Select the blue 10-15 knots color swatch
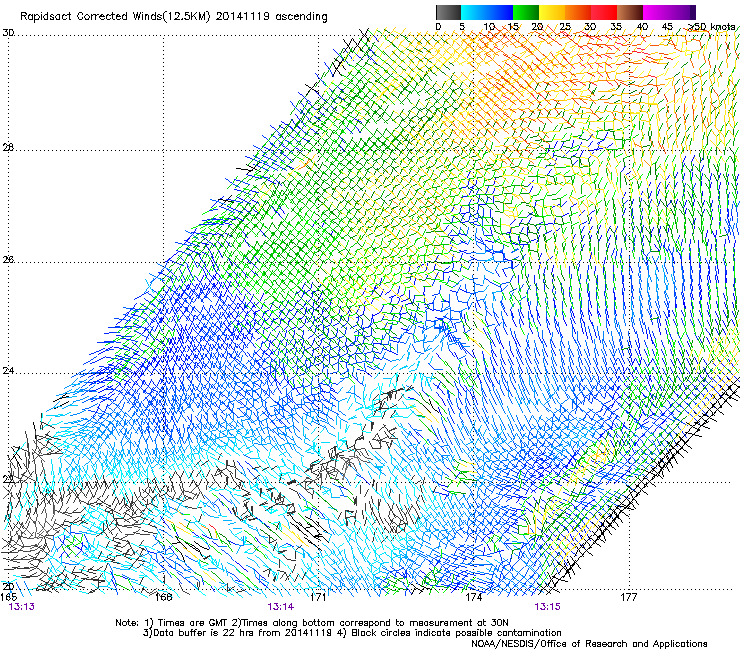740x650 pixels. pyautogui.click(x=500, y=12)
